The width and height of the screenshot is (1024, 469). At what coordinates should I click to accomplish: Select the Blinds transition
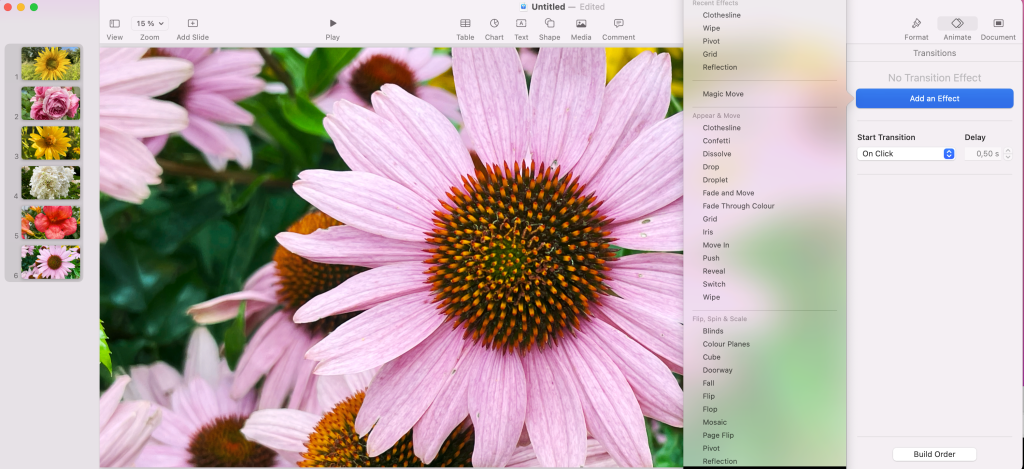(712, 331)
